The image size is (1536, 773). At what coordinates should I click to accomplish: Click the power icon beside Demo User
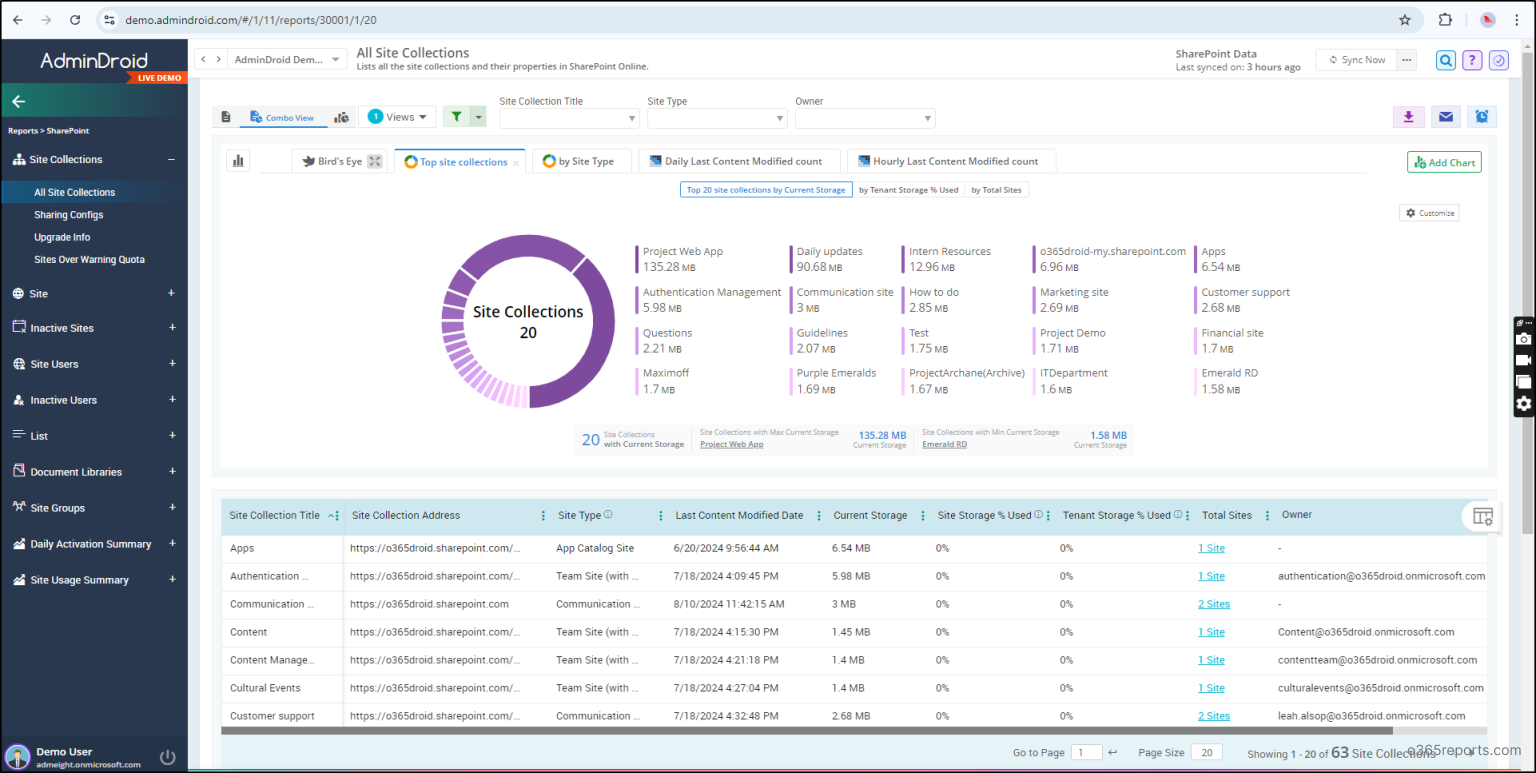click(168, 757)
